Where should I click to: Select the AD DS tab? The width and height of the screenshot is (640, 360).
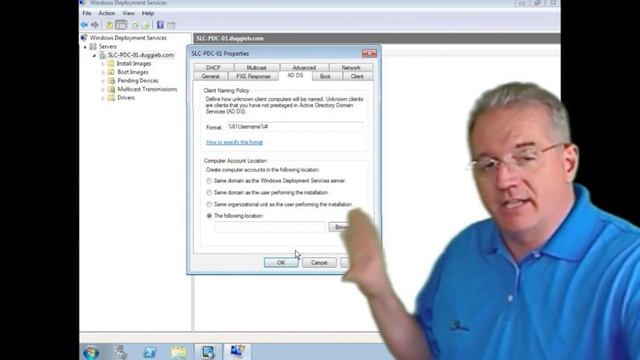click(x=295, y=76)
